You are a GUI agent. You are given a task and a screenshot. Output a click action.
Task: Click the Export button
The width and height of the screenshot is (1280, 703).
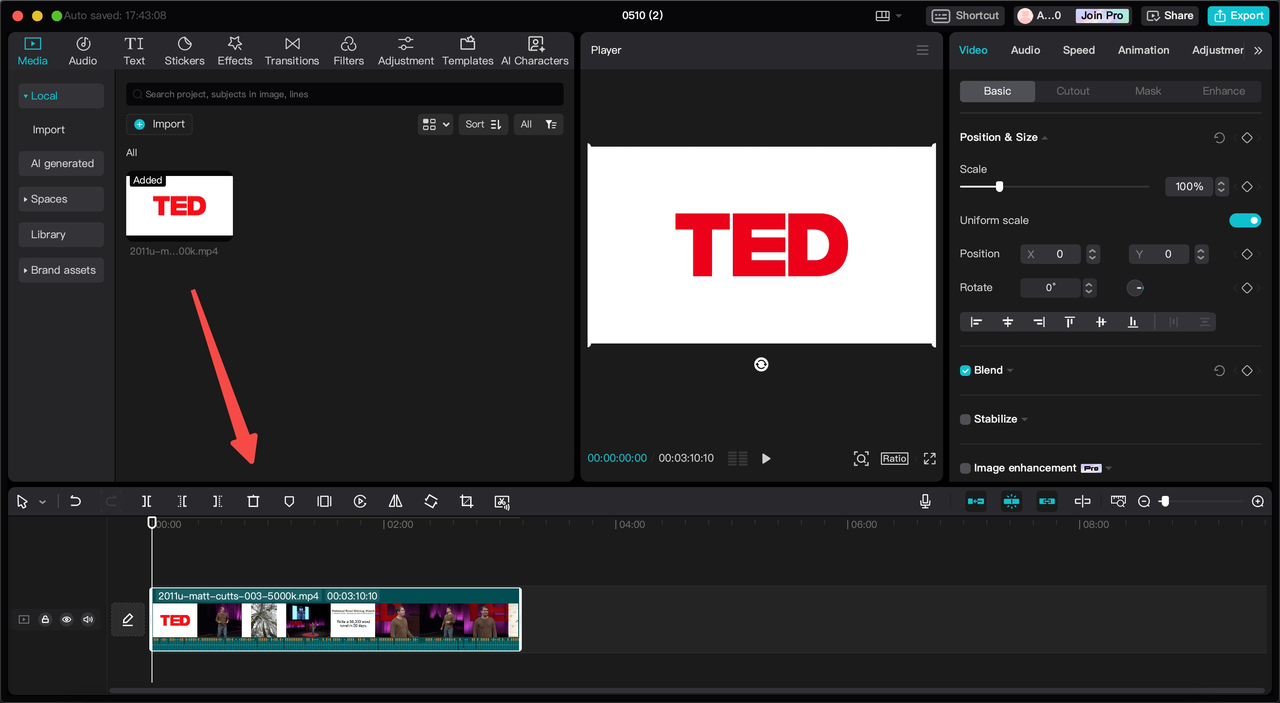(1238, 15)
